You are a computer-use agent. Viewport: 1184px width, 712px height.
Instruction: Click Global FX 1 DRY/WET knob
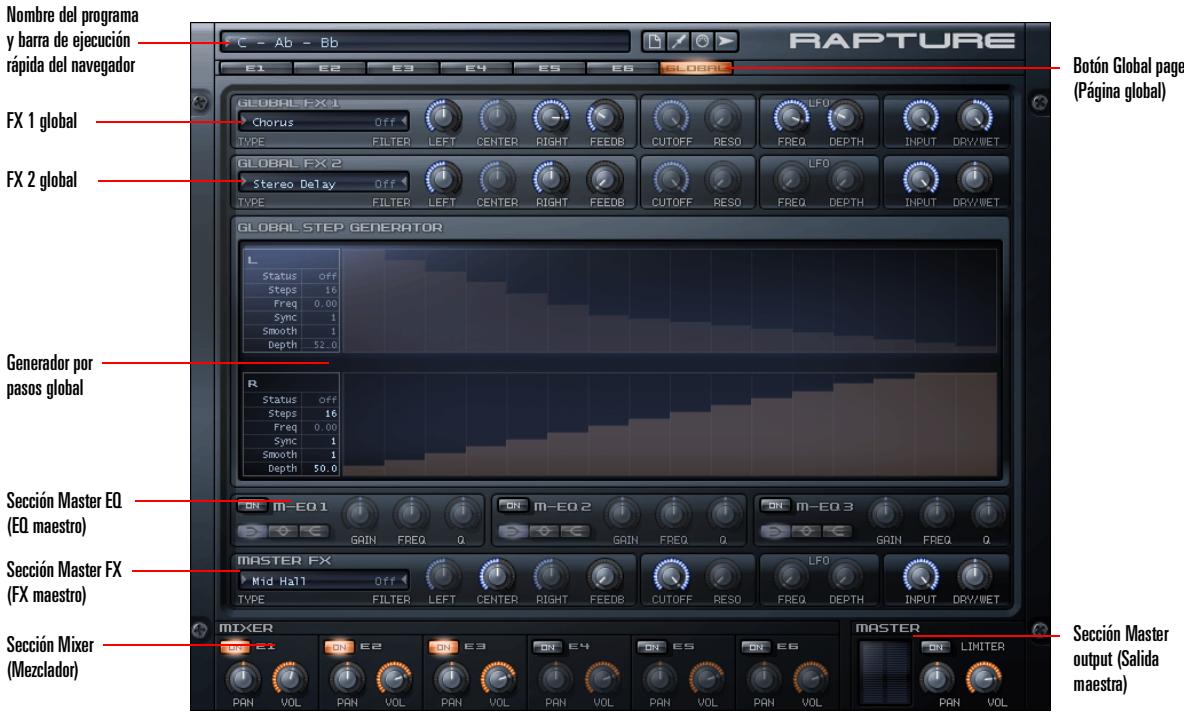(975, 117)
